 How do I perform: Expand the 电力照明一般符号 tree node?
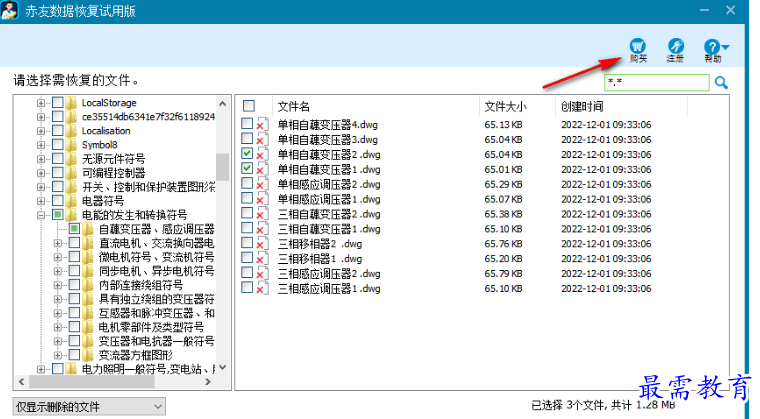point(41,369)
